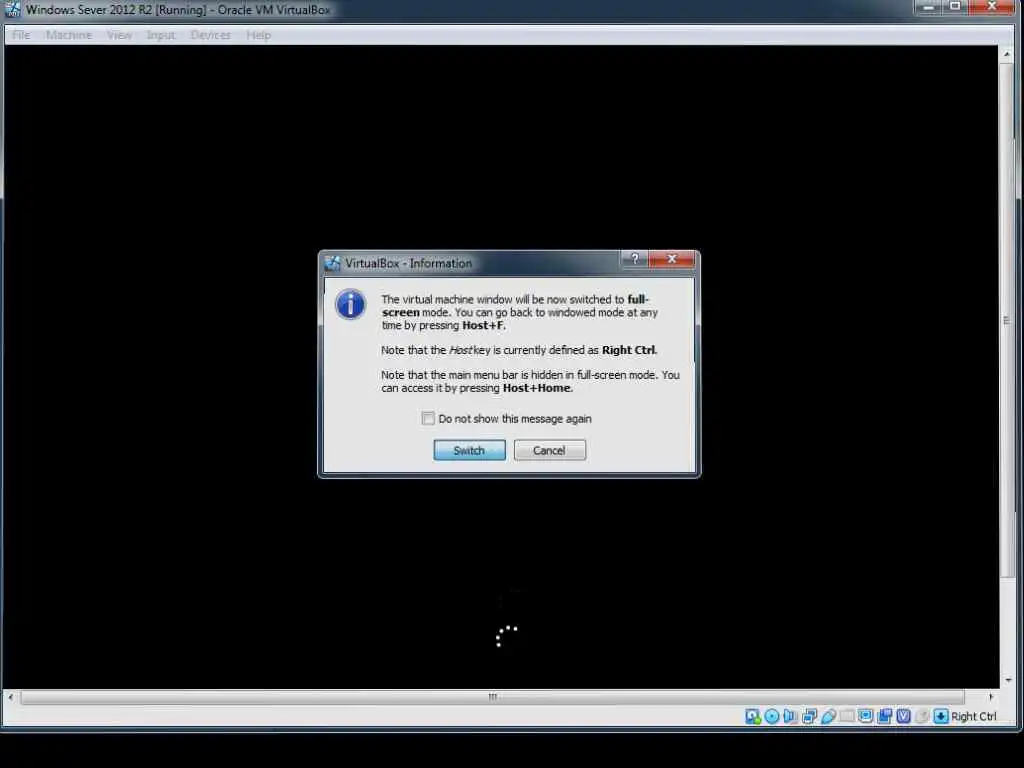
Task: Click the mouse integration status icon
Action: click(x=921, y=716)
